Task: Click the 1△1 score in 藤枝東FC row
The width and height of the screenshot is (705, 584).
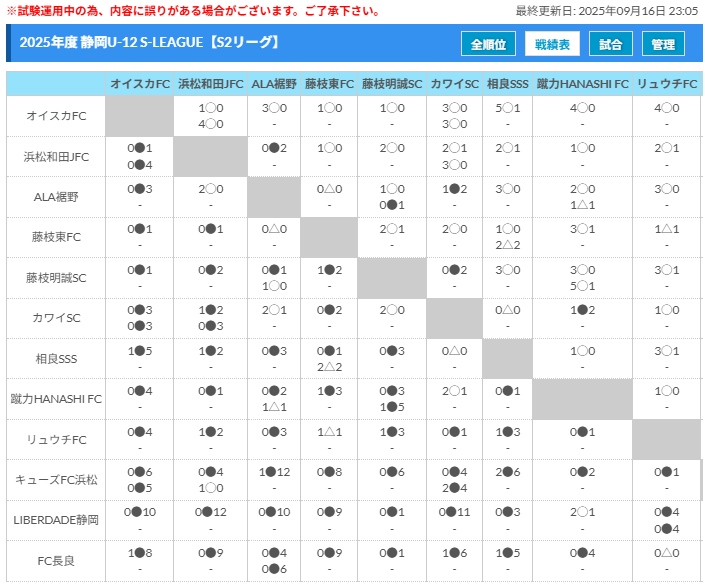Action: click(x=667, y=229)
